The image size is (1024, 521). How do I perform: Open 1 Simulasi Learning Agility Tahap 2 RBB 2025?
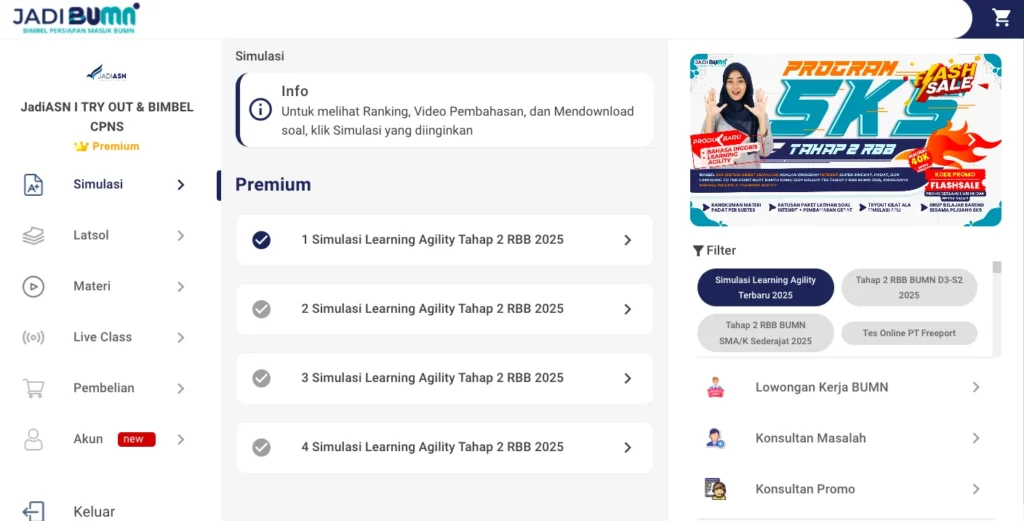point(444,240)
